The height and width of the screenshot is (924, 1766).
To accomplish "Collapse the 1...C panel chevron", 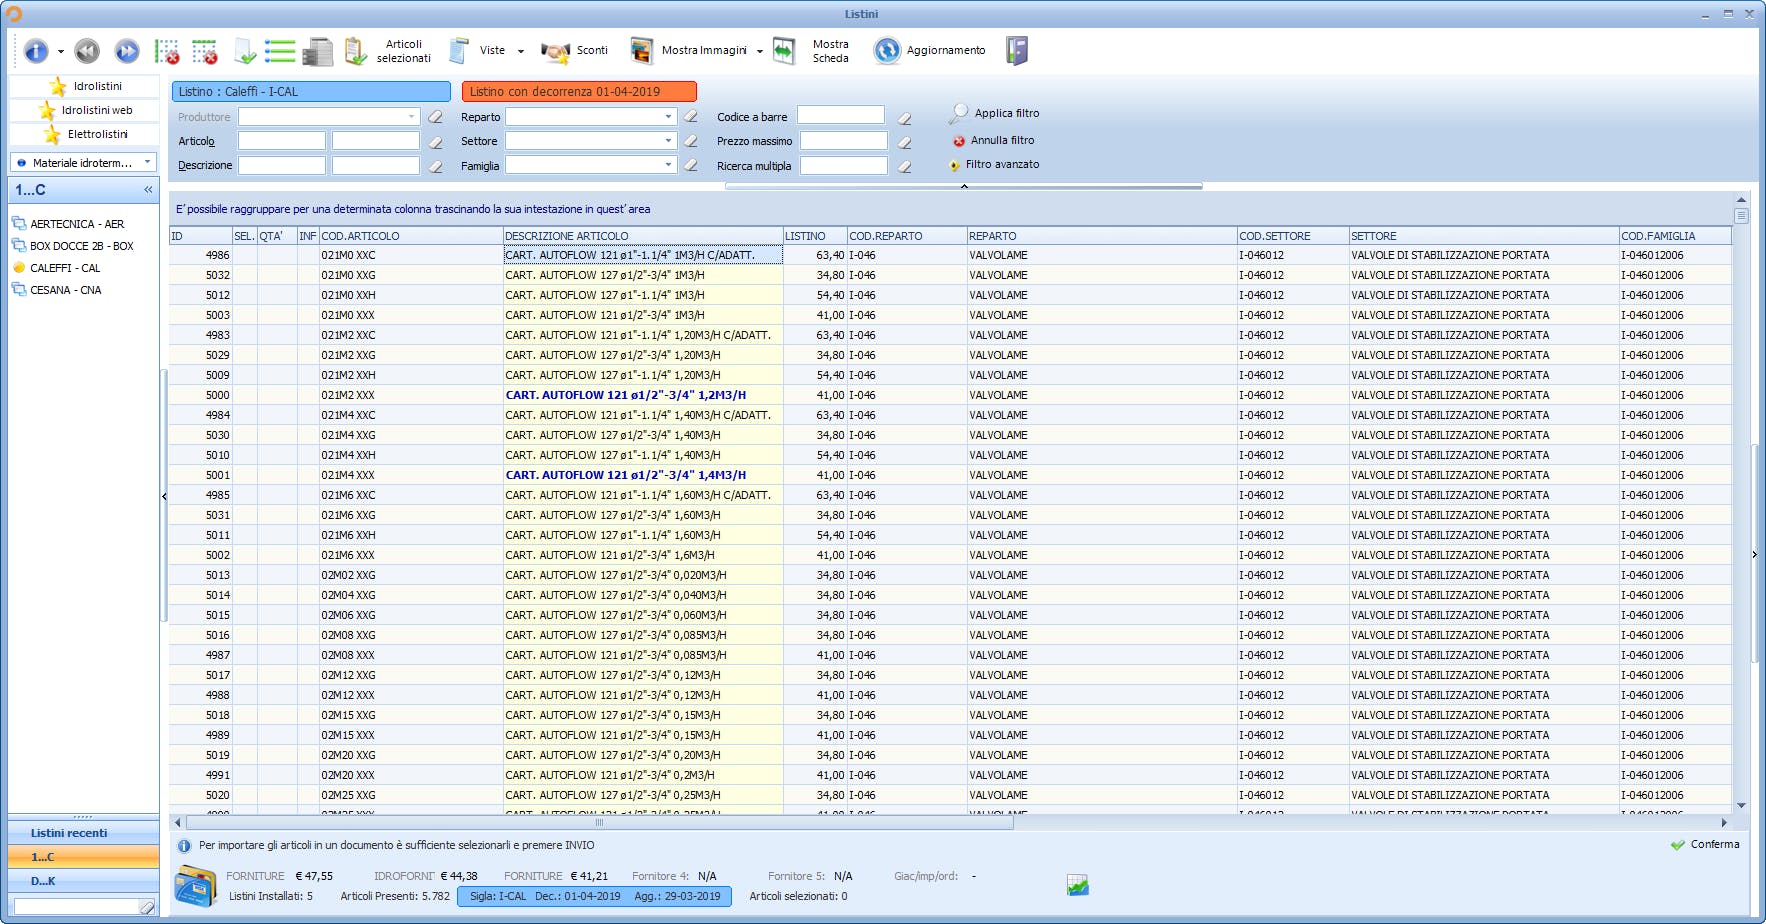I will [148, 190].
